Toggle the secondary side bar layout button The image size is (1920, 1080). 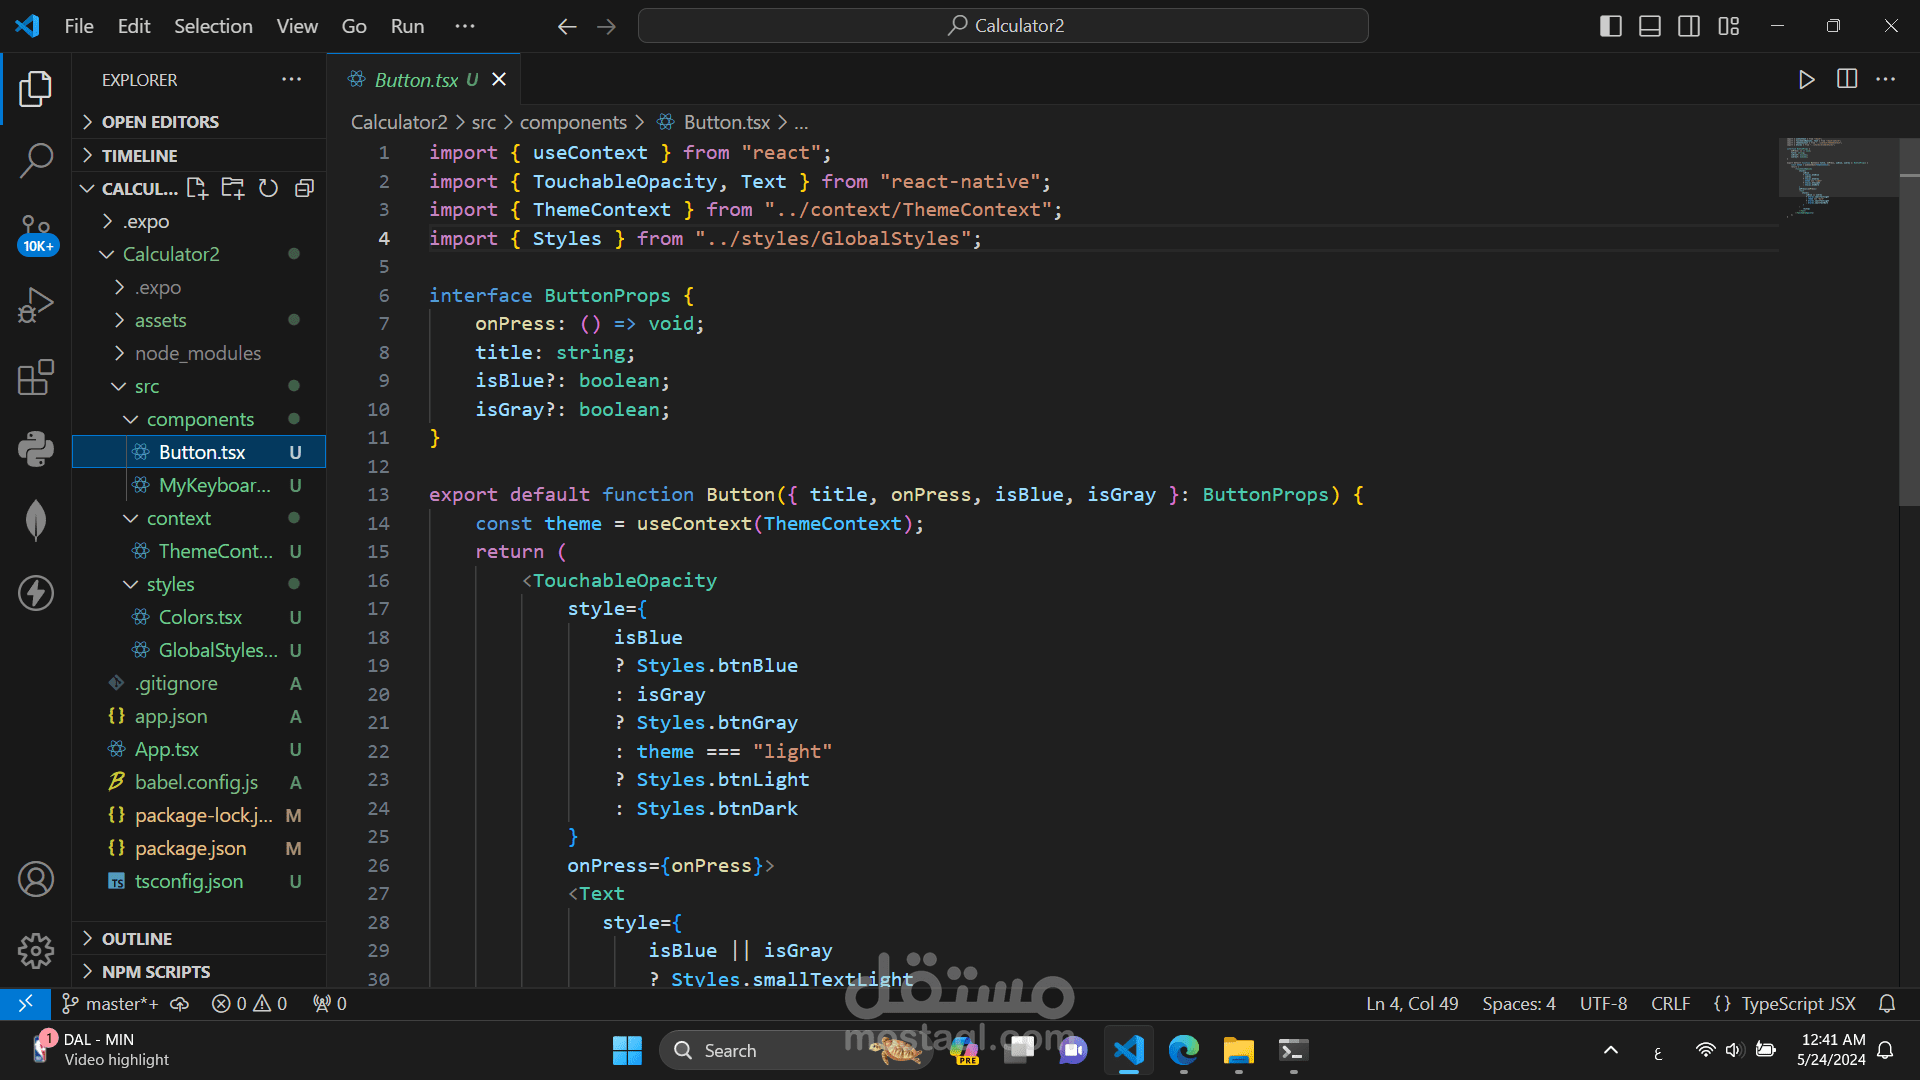click(1689, 26)
